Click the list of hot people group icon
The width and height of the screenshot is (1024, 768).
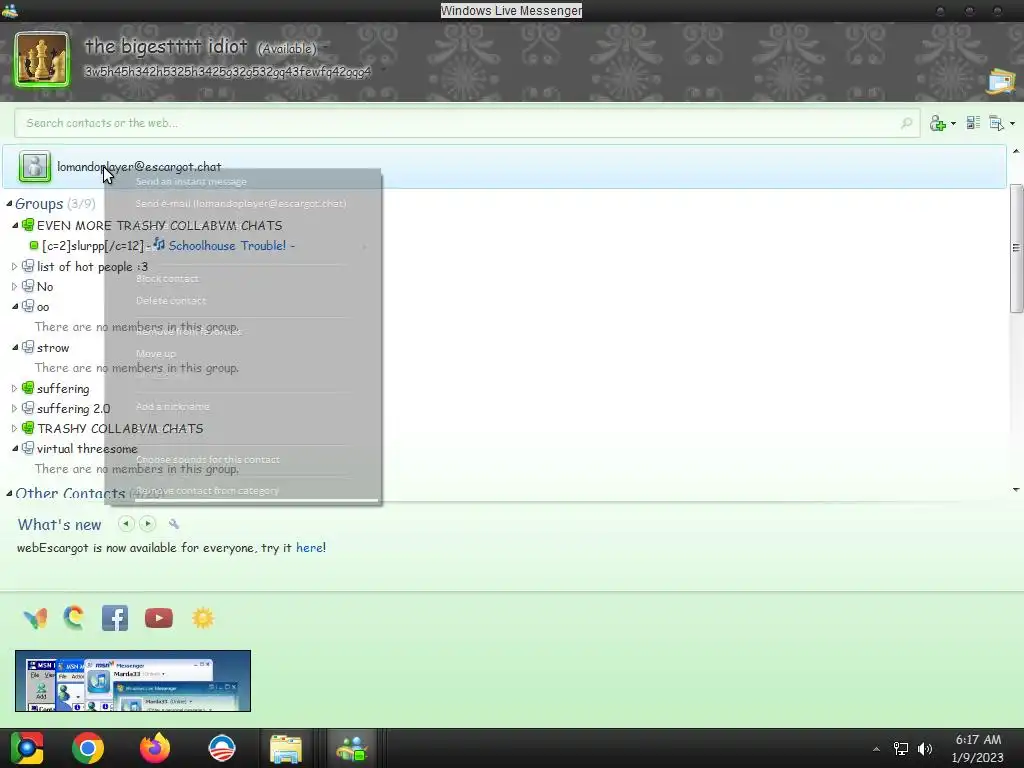click(28, 266)
